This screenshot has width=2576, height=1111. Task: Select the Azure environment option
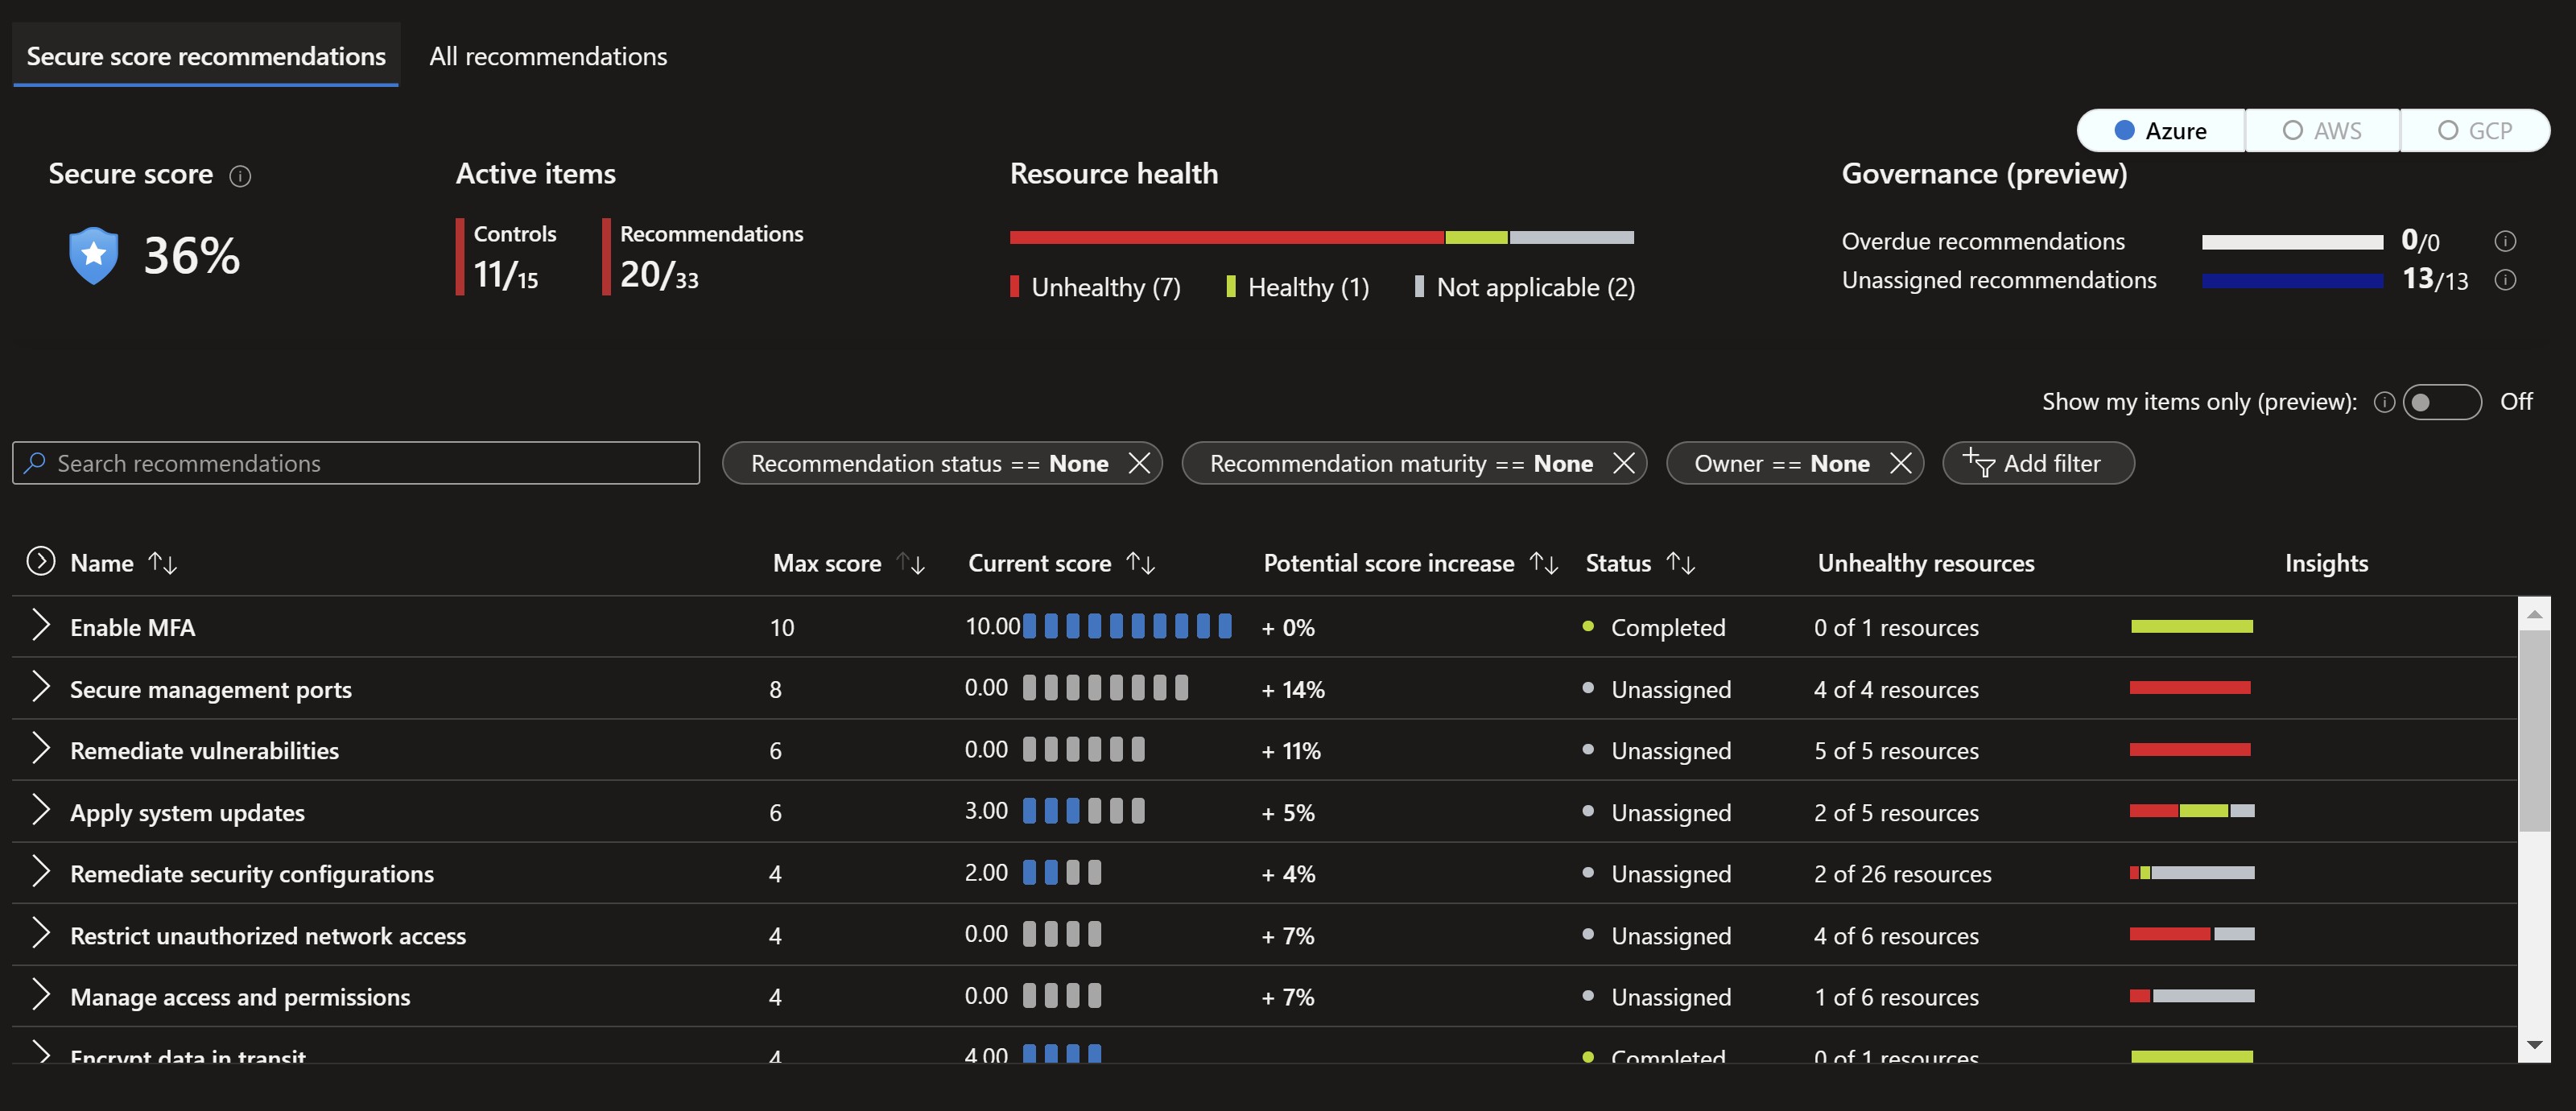(x=2161, y=131)
